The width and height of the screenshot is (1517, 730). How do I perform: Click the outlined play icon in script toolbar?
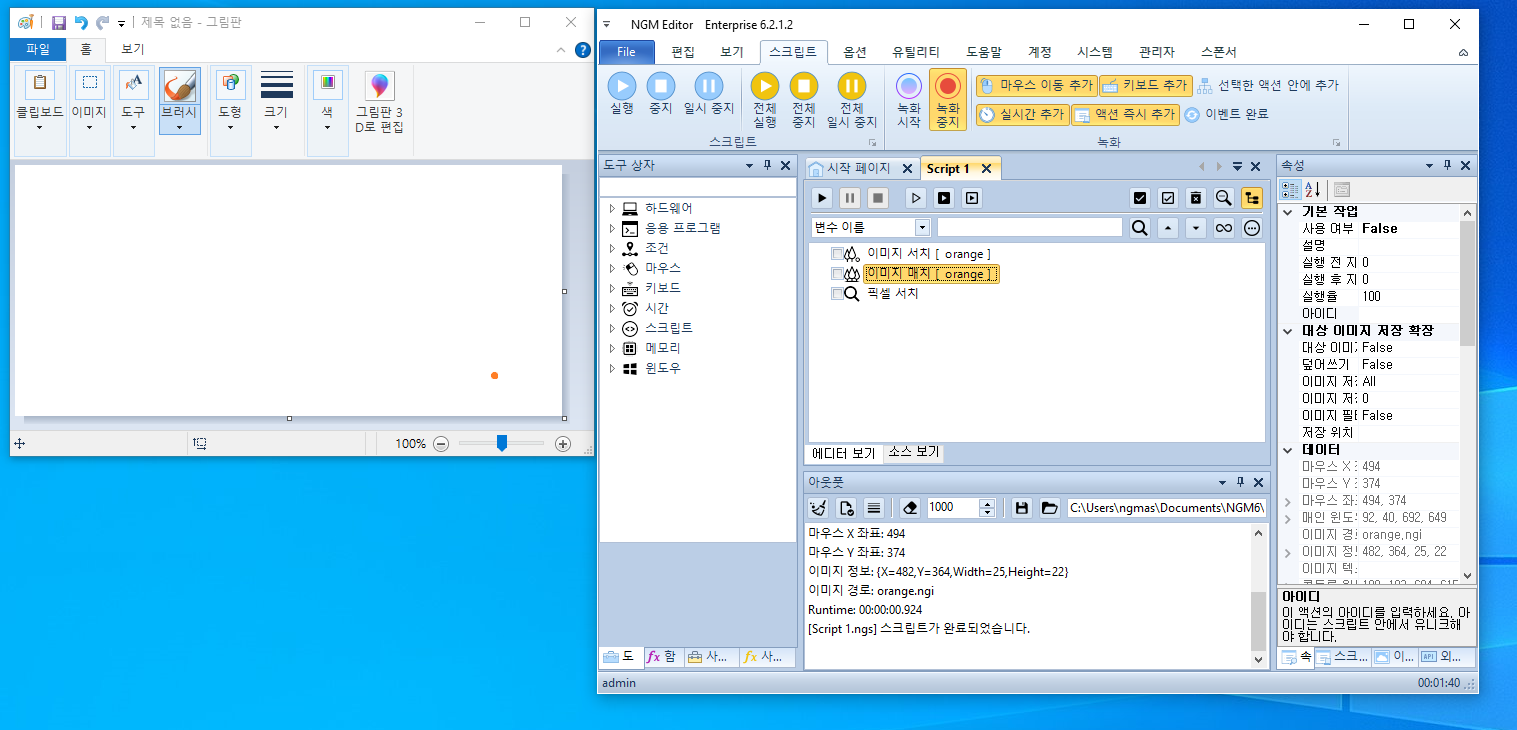coord(915,198)
